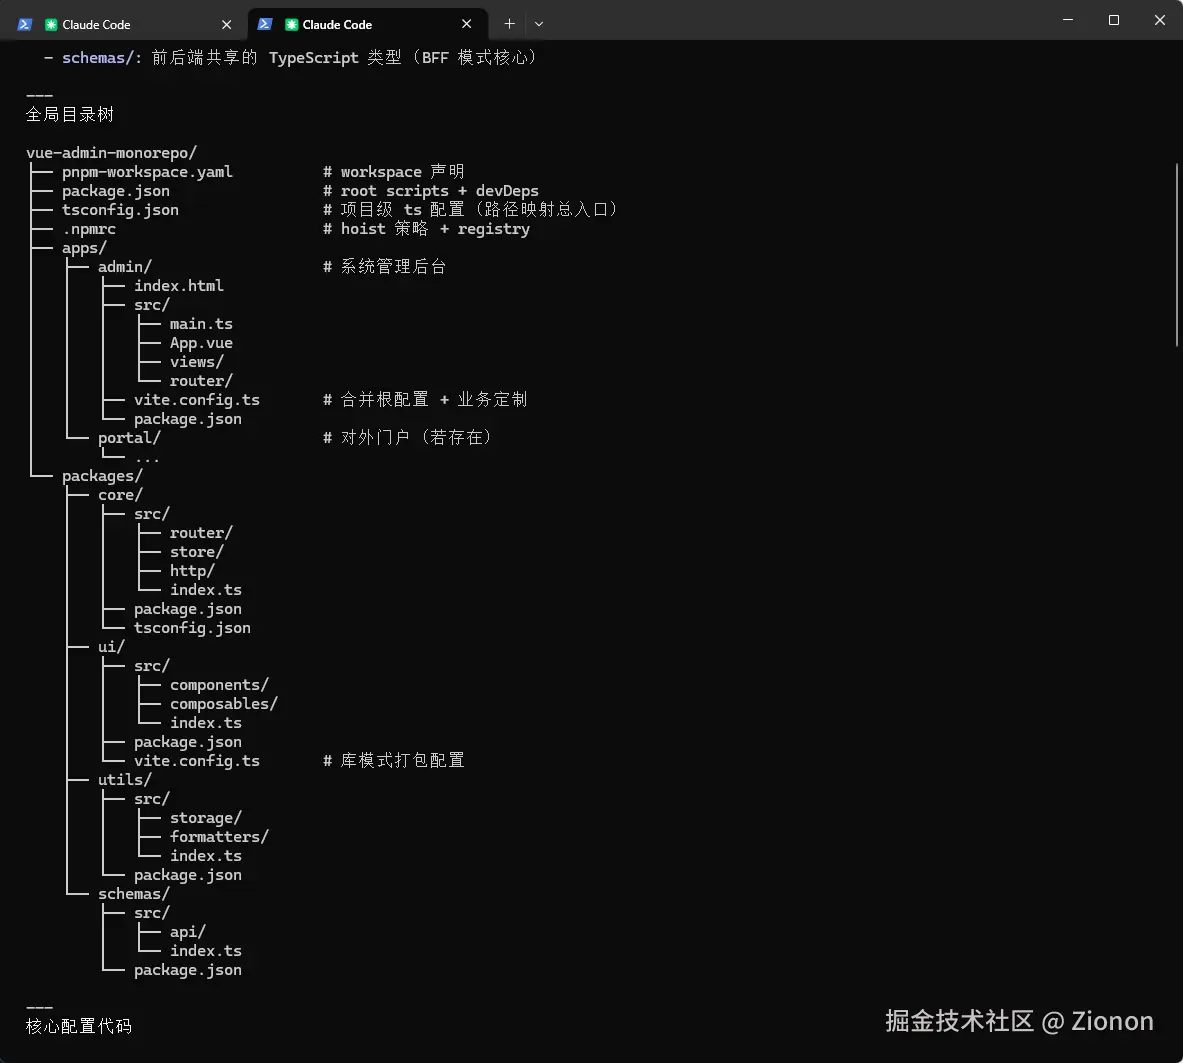Open a new terminal tab with plus
The width and height of the screenshot is (1183, 1063).
click(509, 24)
